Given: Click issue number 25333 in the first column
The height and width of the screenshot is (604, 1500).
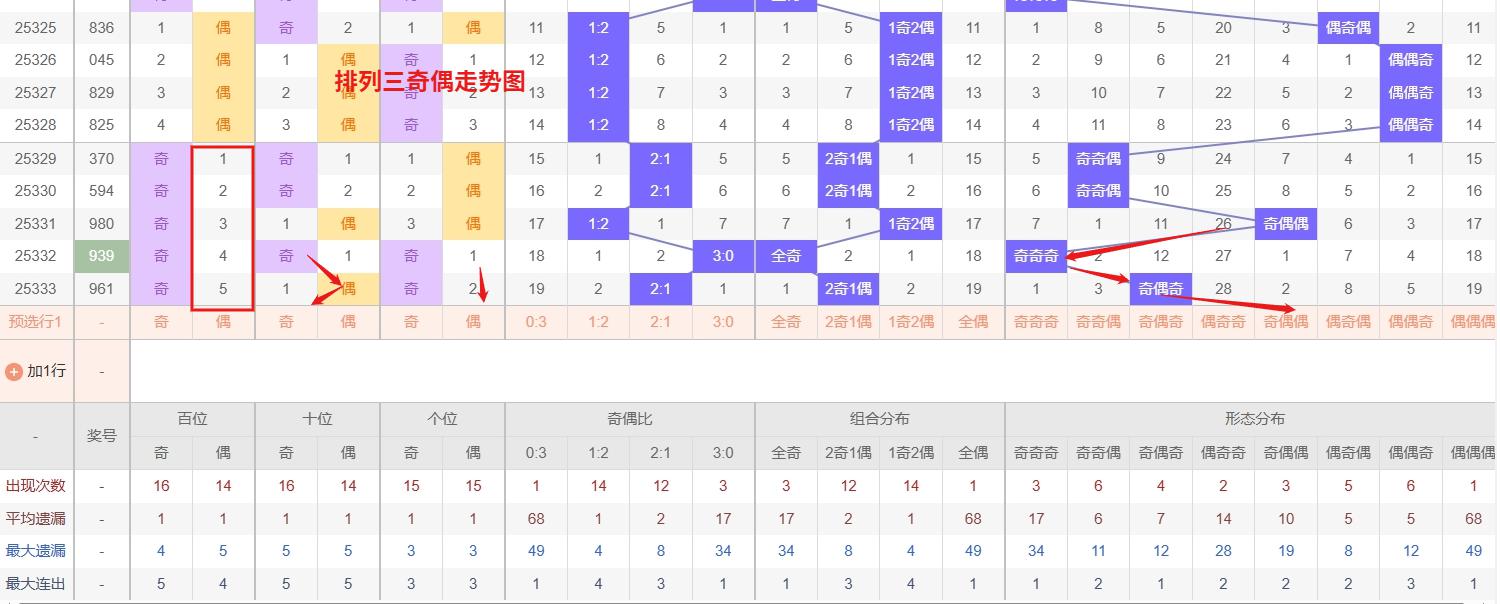Looking at the screenshot, I should coord(36,289).
